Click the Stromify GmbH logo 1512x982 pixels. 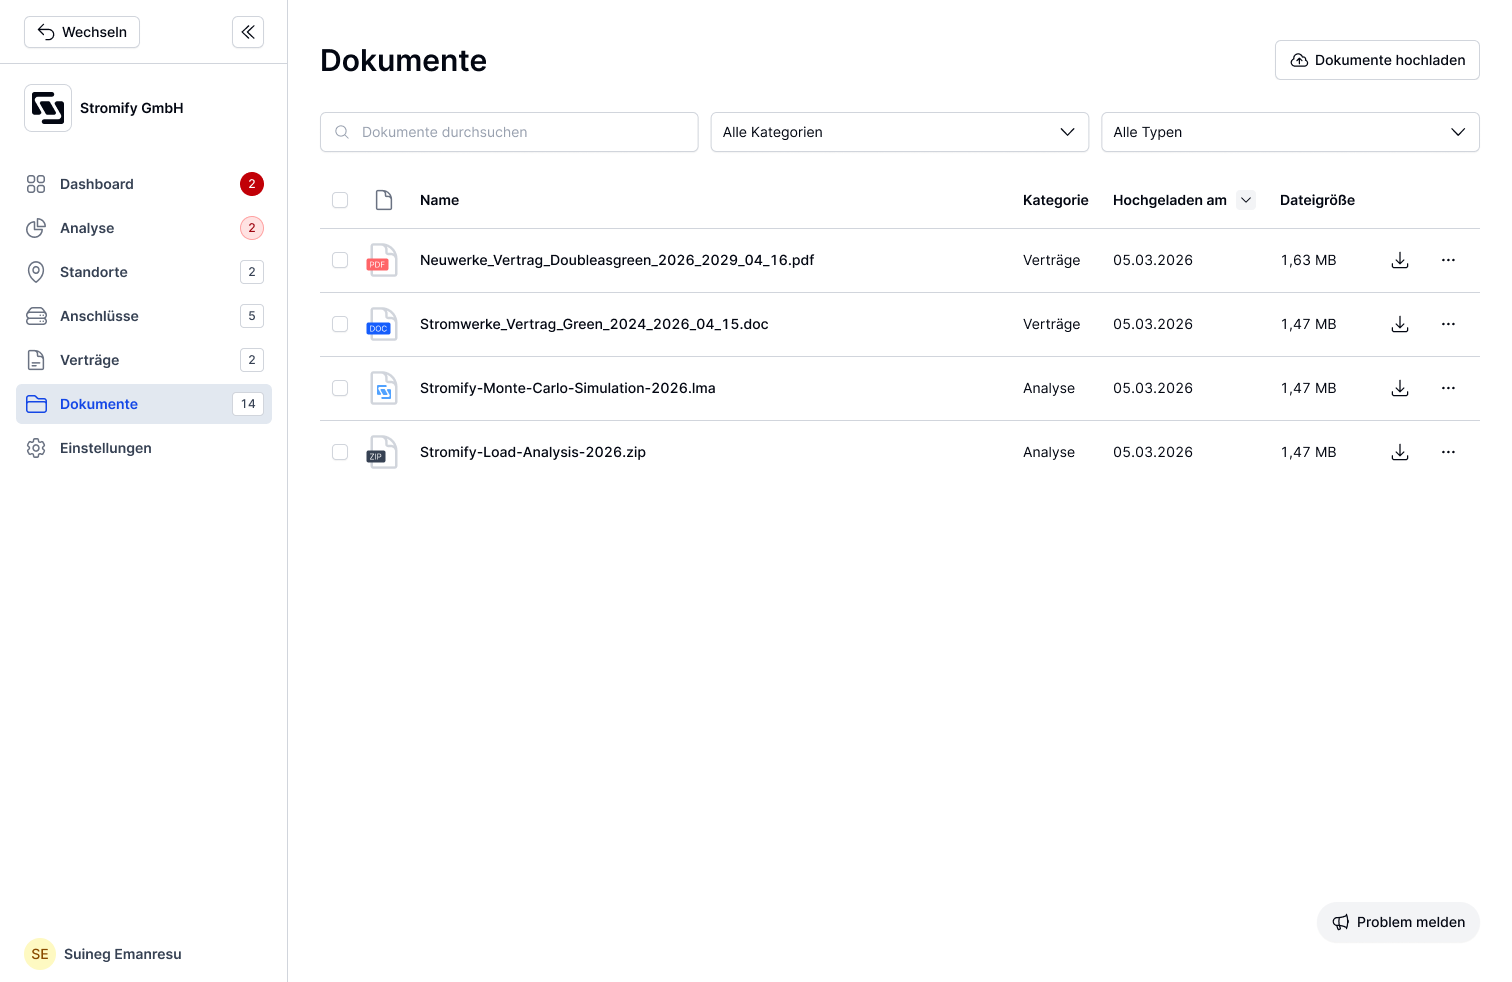(x=48, y=108)
